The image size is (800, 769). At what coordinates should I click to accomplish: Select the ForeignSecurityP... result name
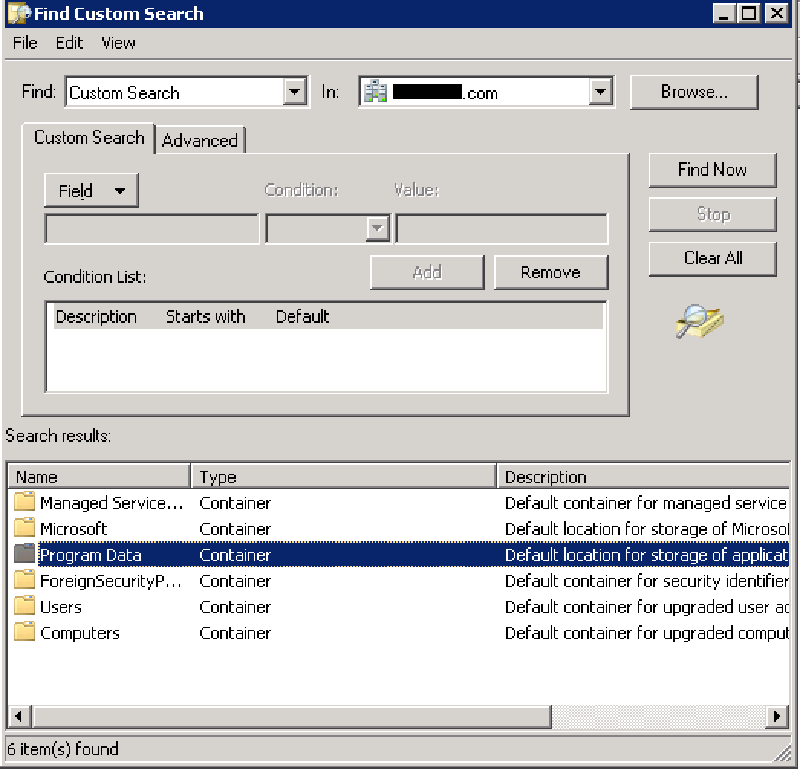tap(111, 581)
